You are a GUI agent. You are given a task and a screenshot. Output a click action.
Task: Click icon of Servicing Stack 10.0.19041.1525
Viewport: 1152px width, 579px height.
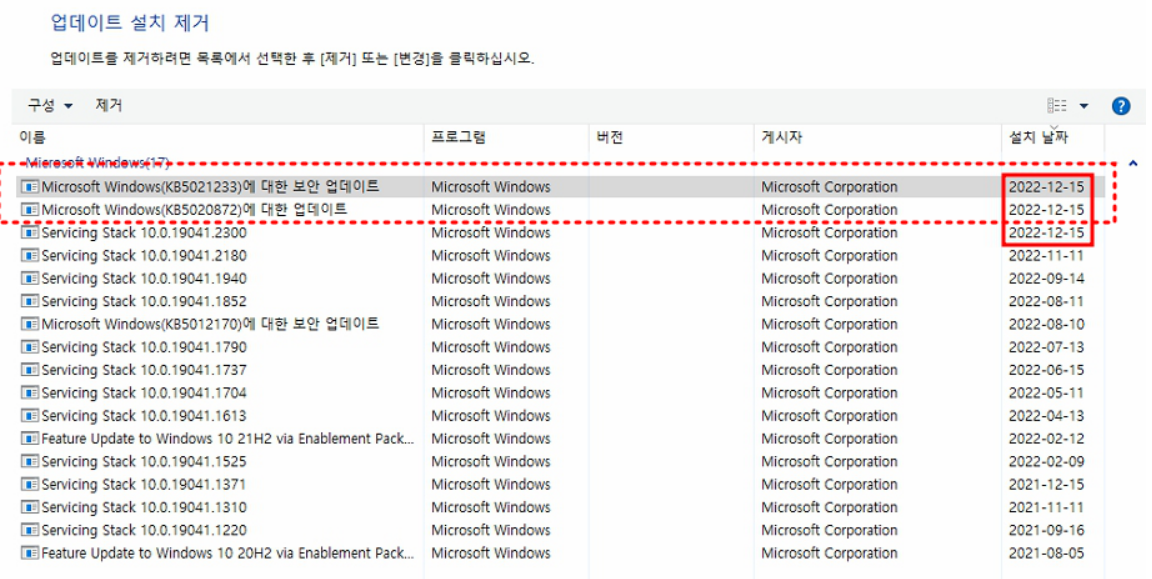[x=30, y=461]
